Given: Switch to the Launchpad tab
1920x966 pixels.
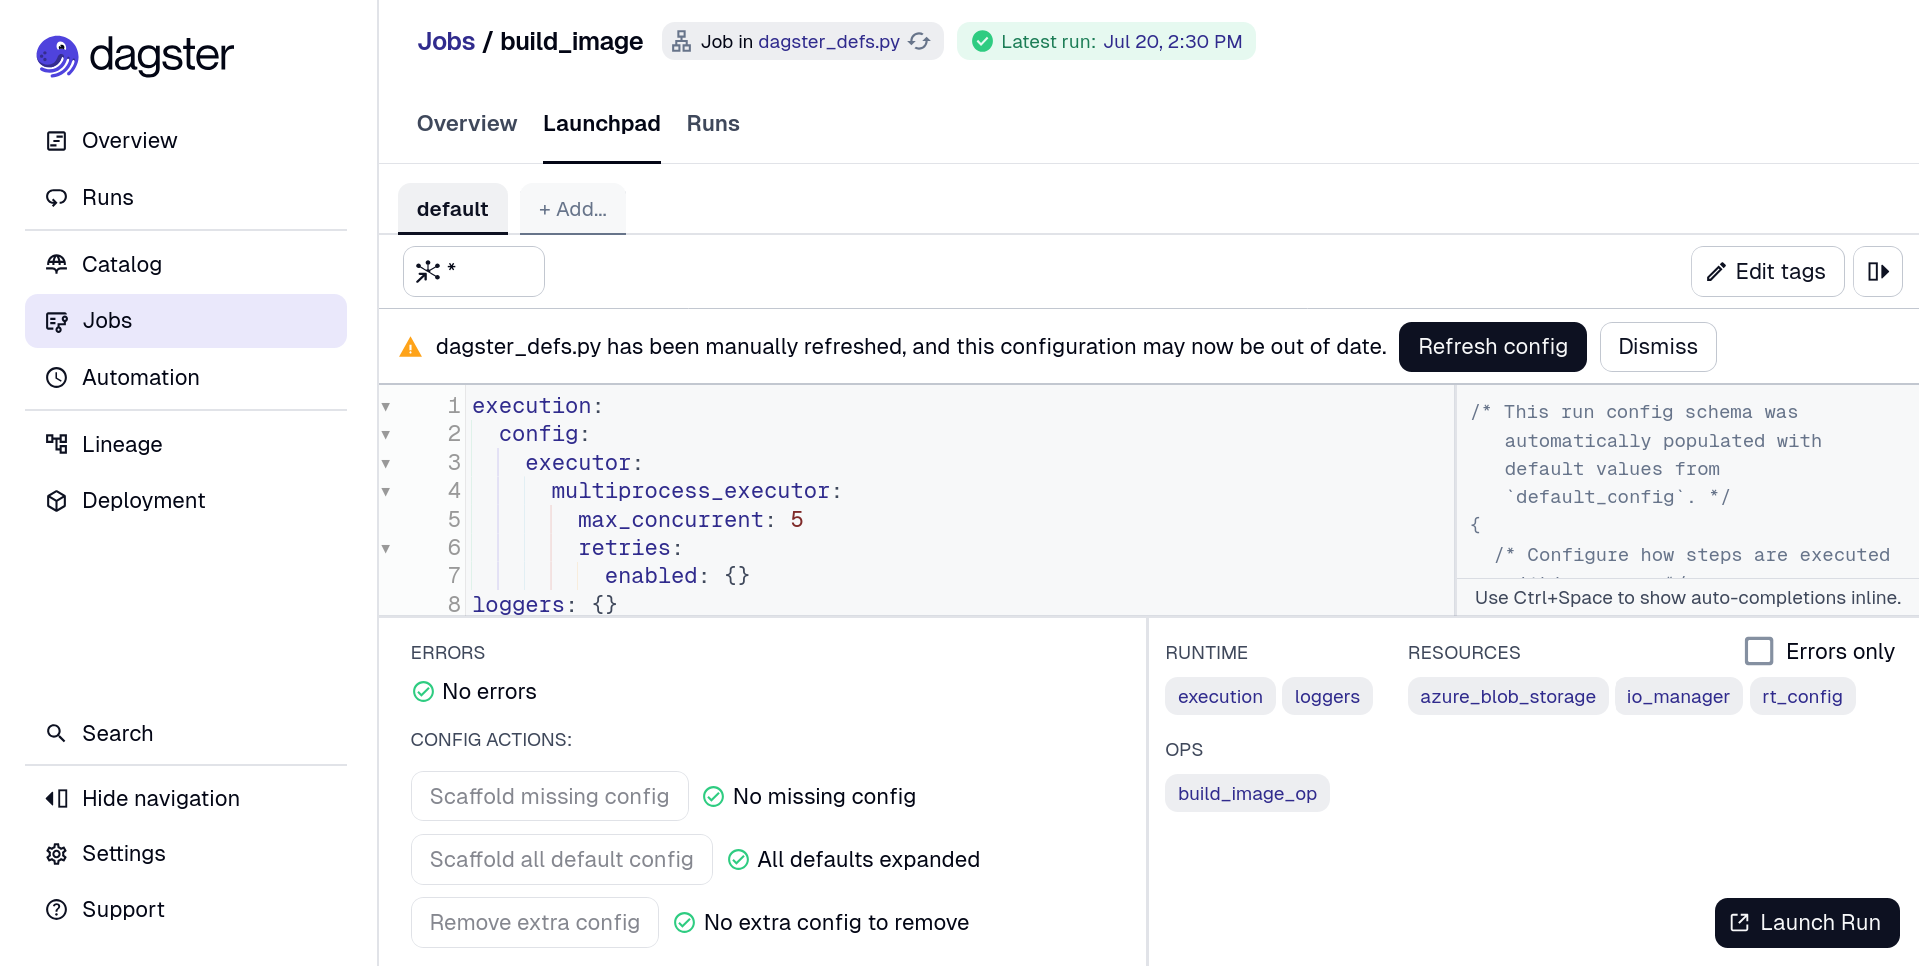Looking at the screenshot, I should click(x=602, y=124).
